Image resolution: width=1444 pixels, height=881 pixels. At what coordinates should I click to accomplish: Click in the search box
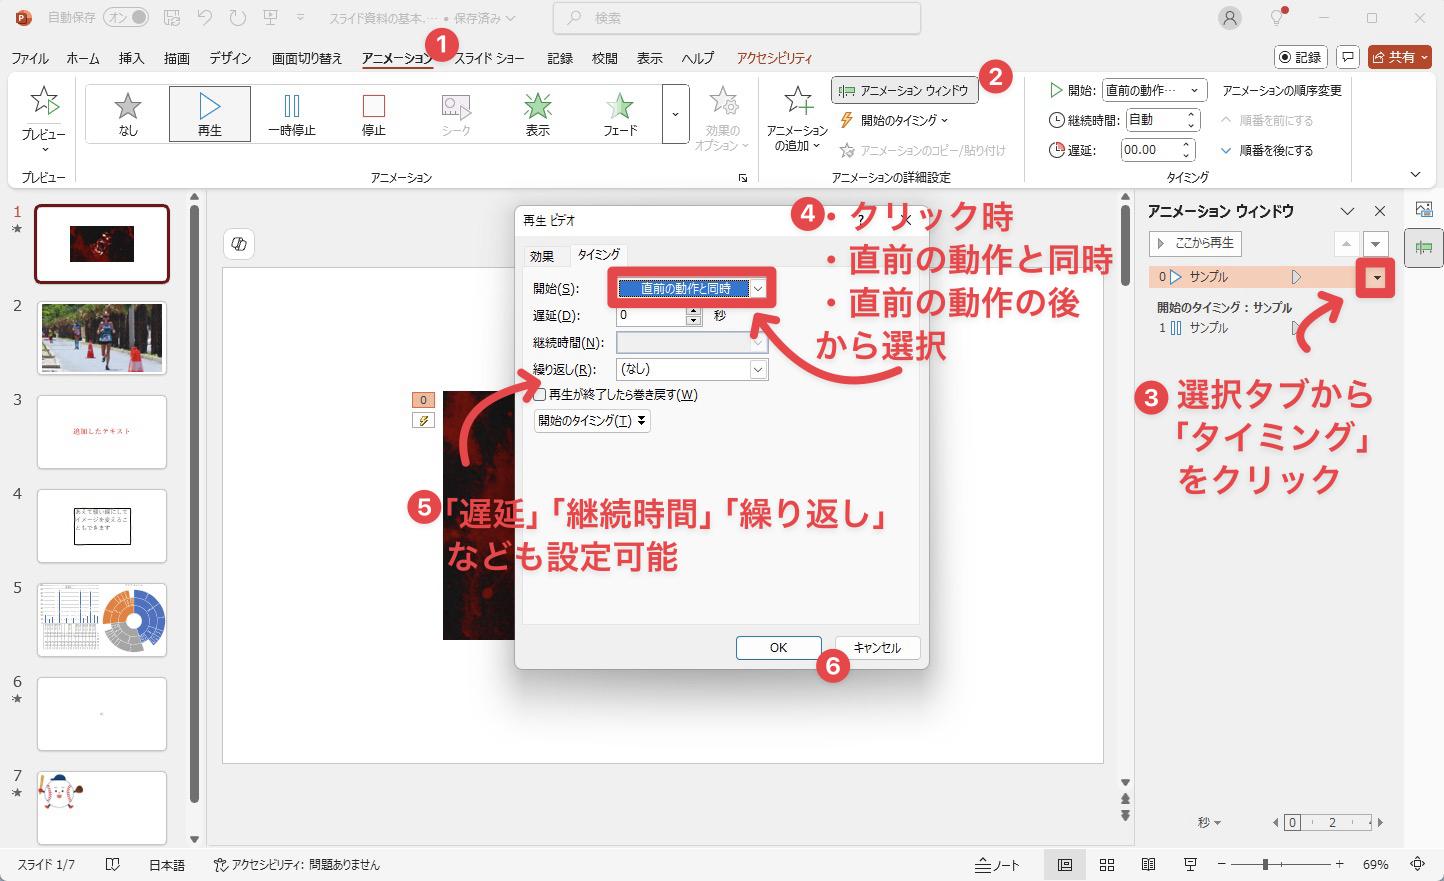(737, 18)
